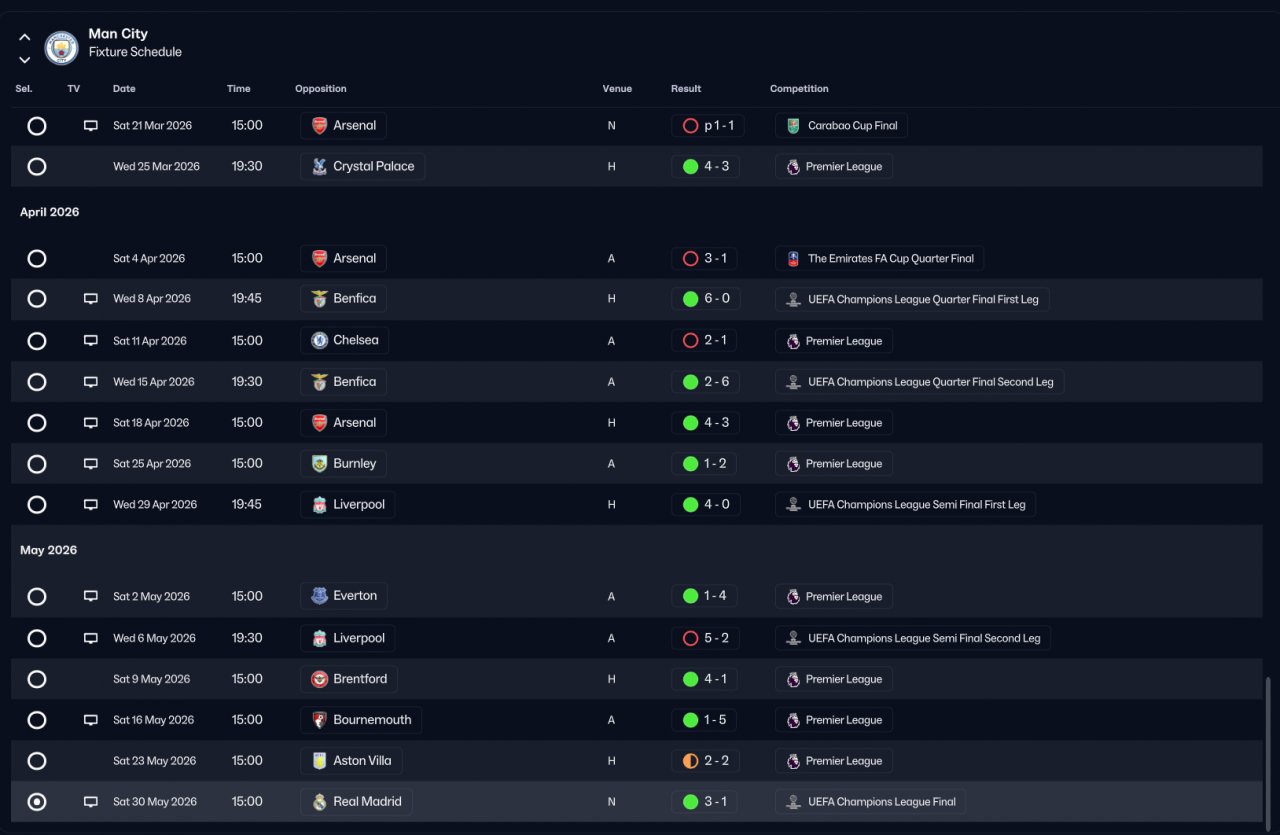The image size is (1280, 835).
Task: Click the Man City club crest
Action: click(62, 48)
